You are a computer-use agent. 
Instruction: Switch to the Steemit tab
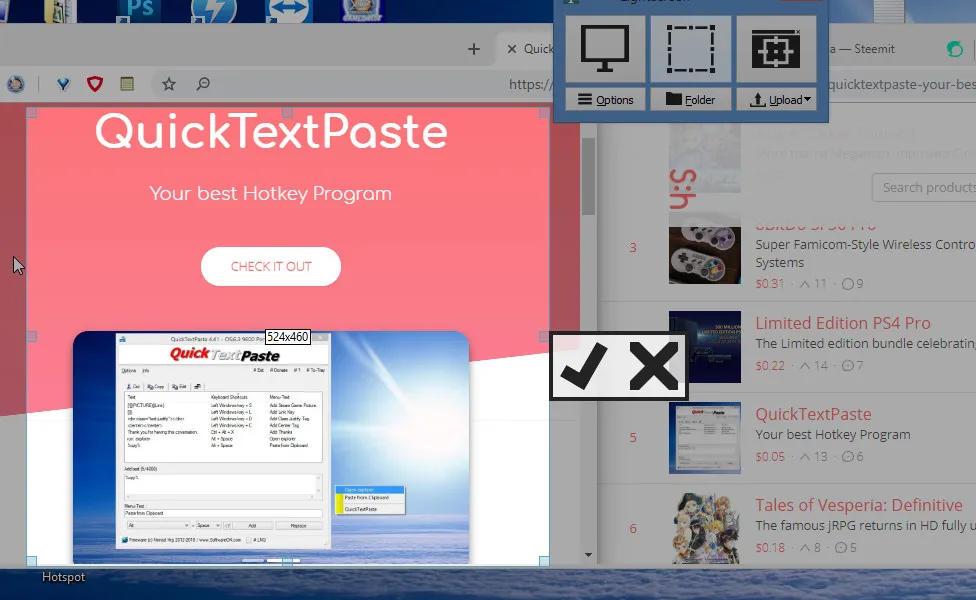(x=865, y=49)
